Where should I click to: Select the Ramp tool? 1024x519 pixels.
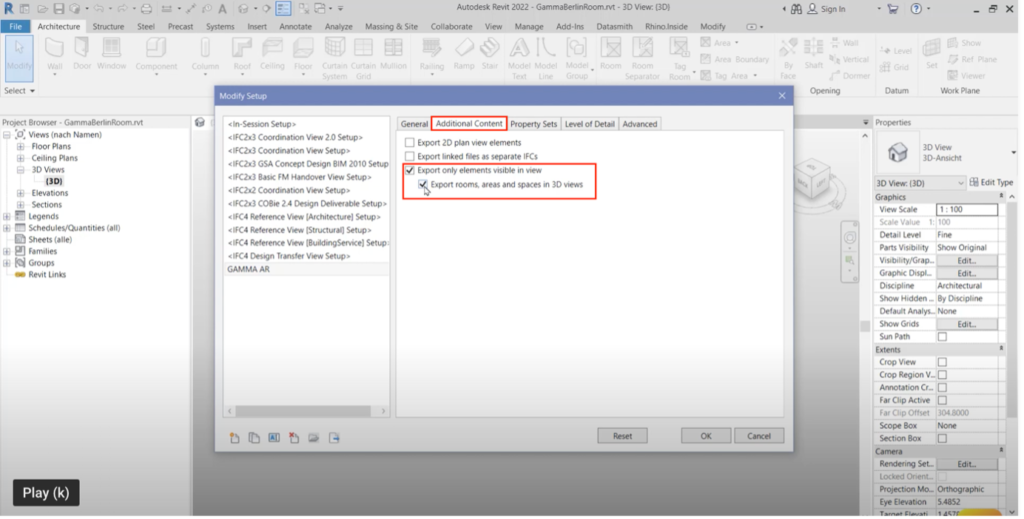click(x=464, y=54)
